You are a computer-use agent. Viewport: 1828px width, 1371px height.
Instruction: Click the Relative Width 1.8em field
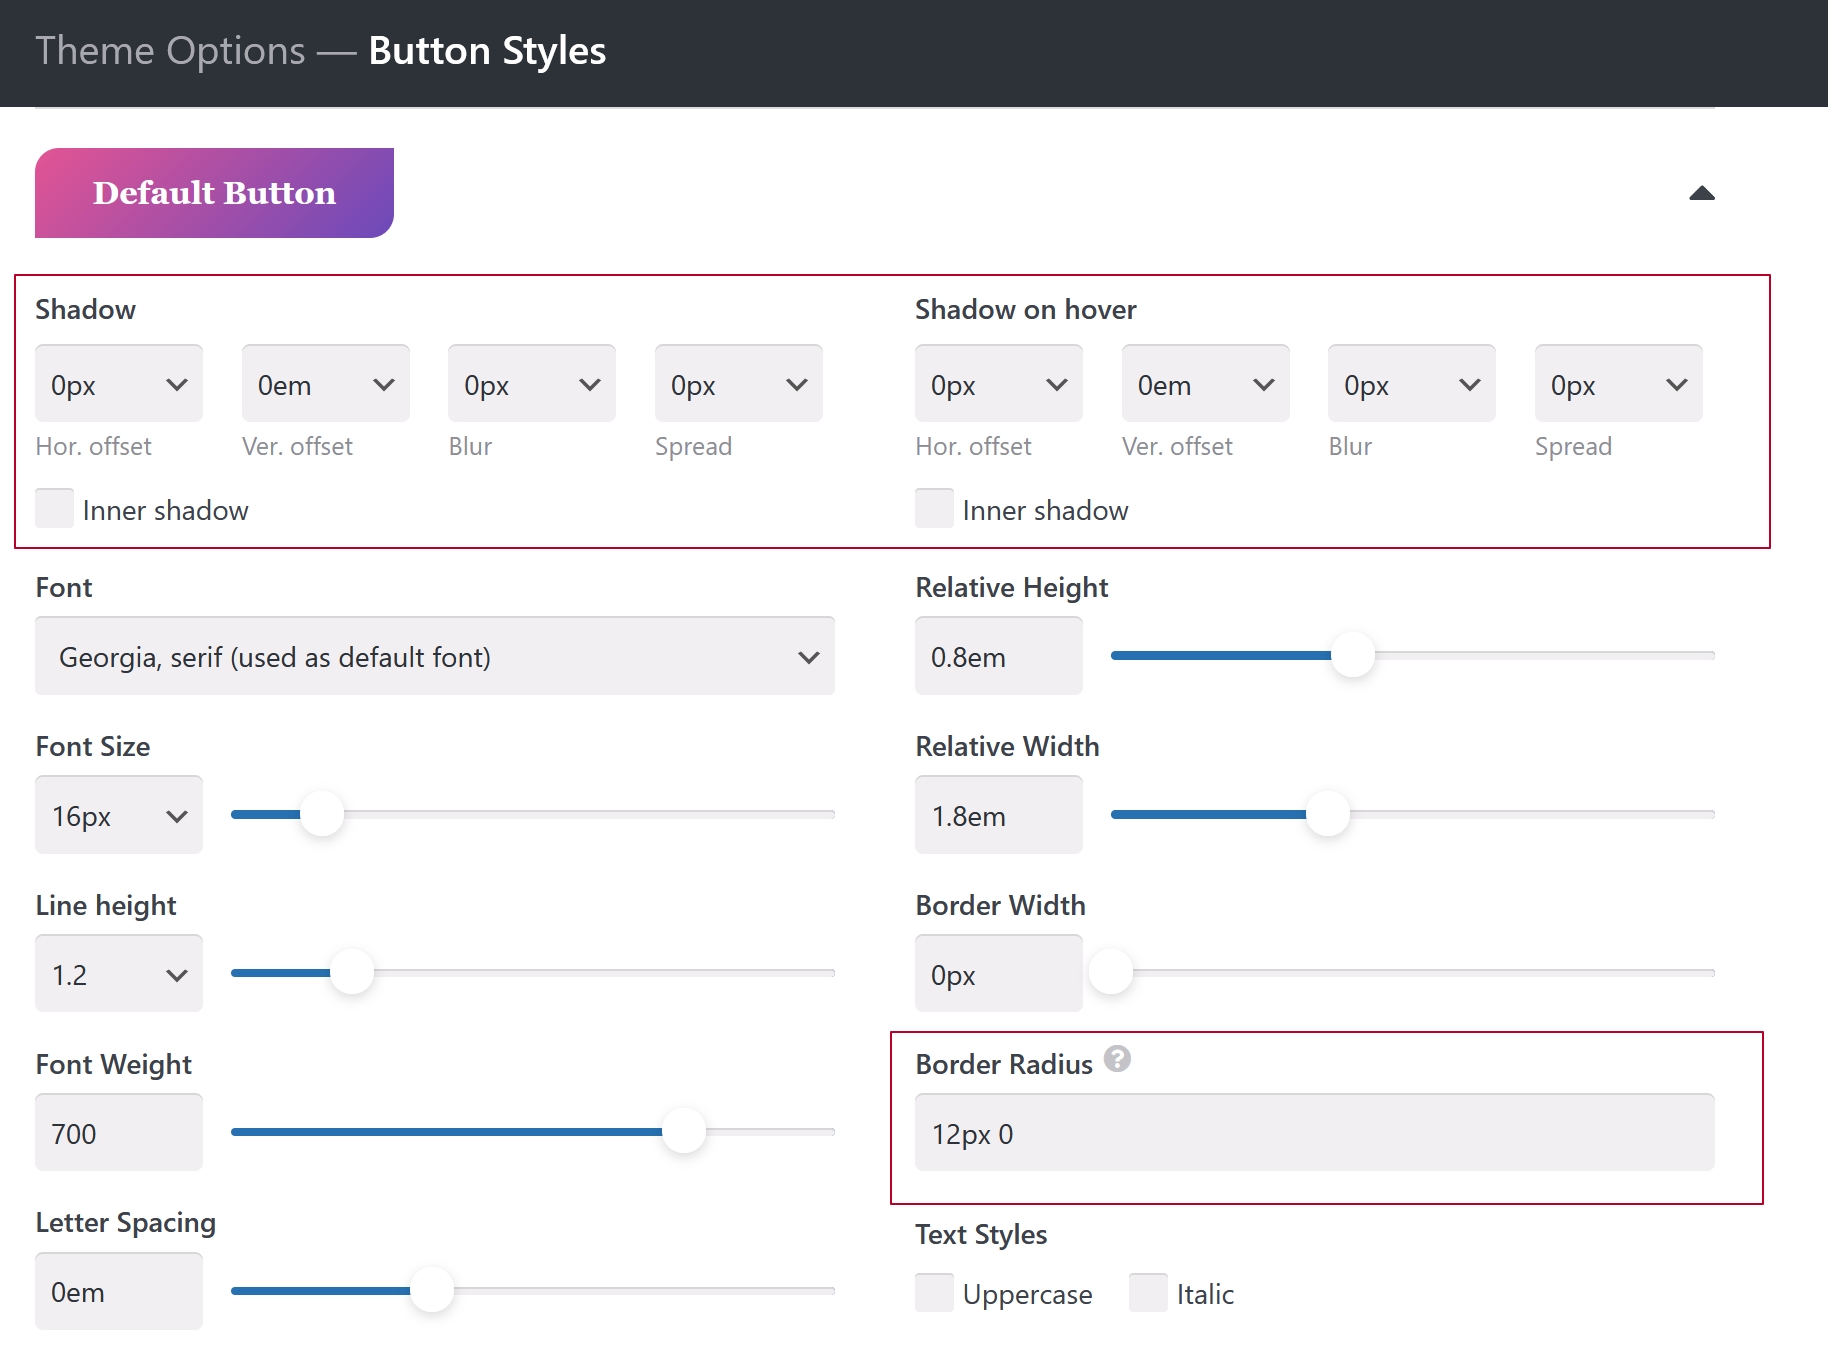click(x=998, y=816)
